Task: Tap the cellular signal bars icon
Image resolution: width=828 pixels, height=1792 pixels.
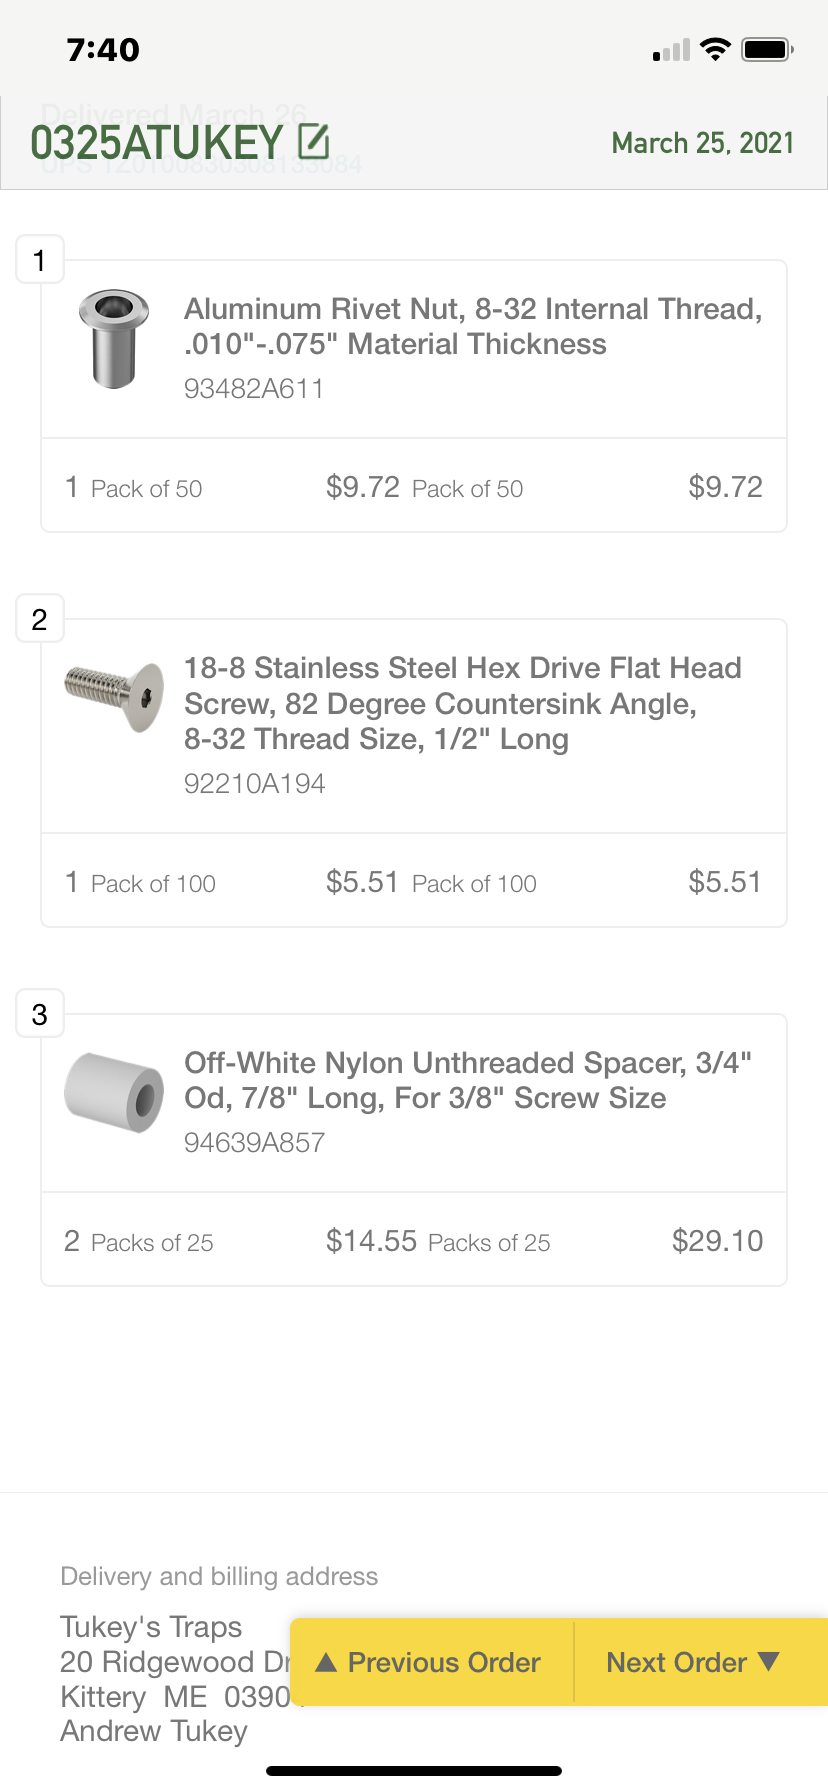Action: coord(671,51)
